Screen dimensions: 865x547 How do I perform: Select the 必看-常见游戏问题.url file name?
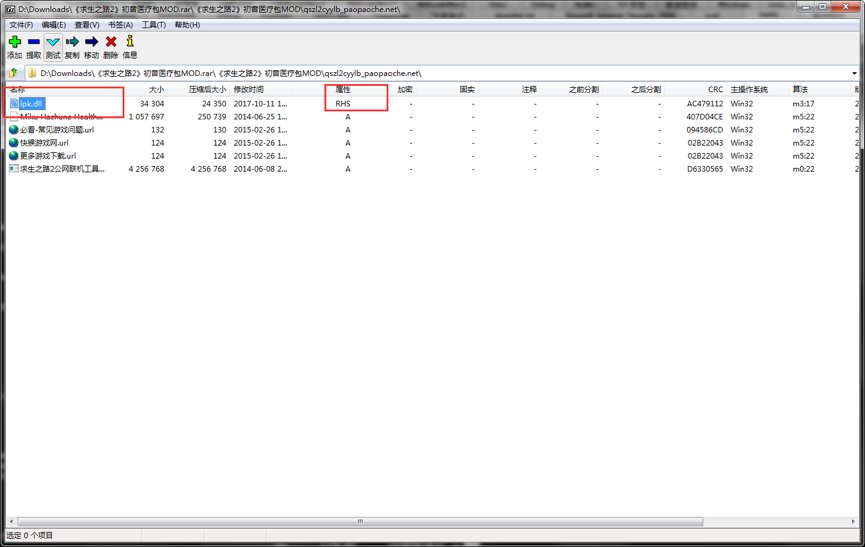[57, 130]
